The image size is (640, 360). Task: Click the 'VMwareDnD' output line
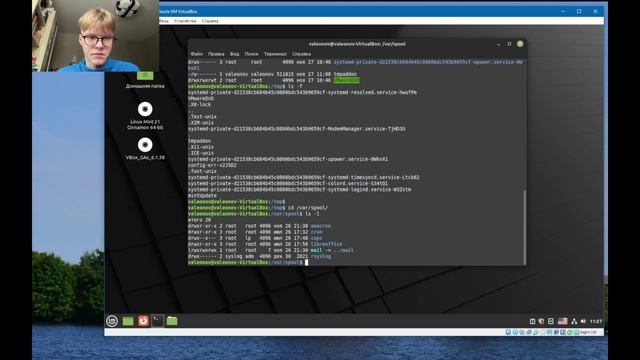(x=201, y=98)
